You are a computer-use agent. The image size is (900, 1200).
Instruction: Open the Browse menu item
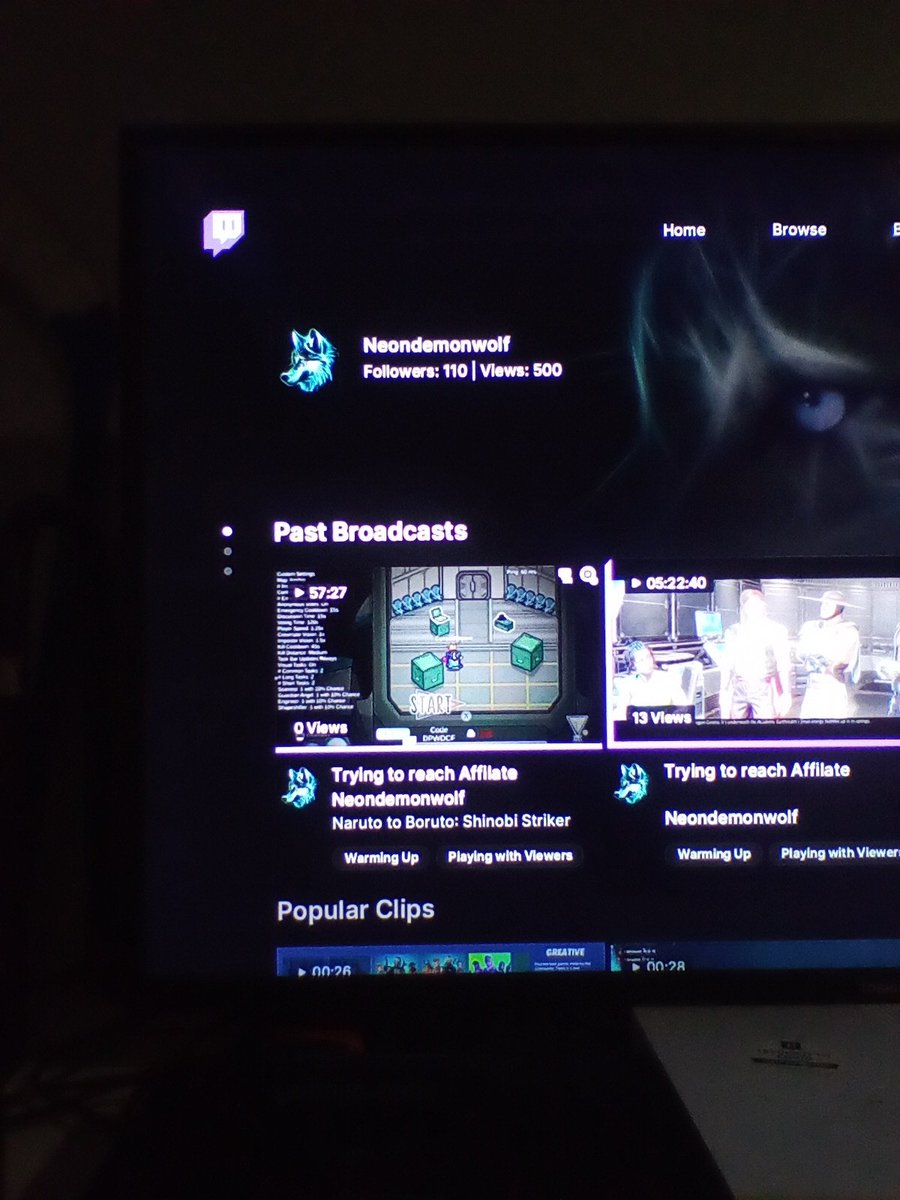(799, 229)
